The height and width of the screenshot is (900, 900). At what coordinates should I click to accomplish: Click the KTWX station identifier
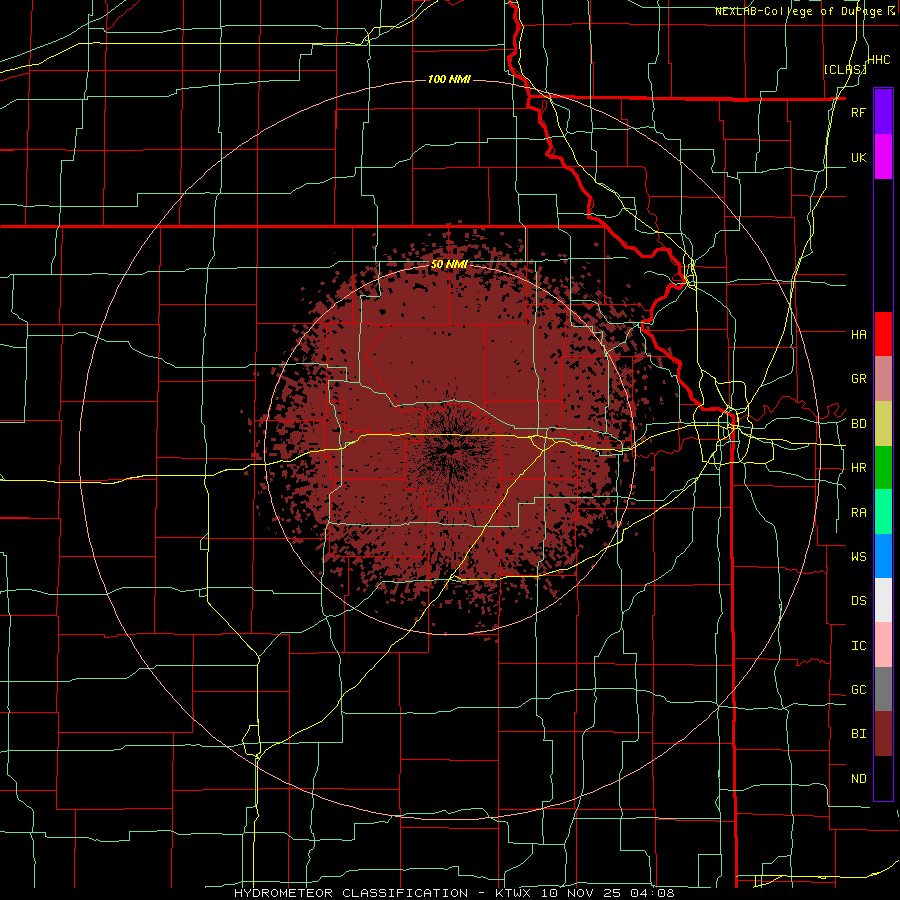[x=515, y=893]
